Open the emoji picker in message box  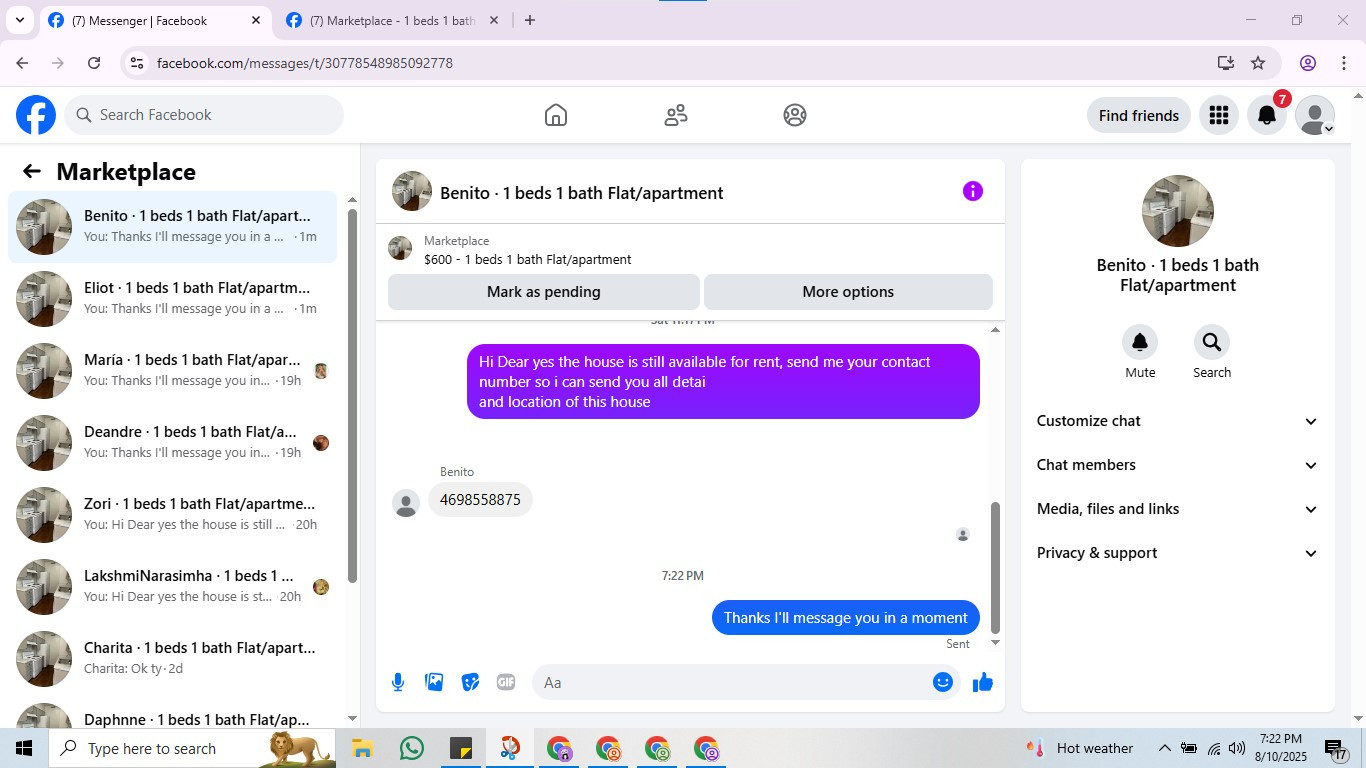tap(943, 682)
